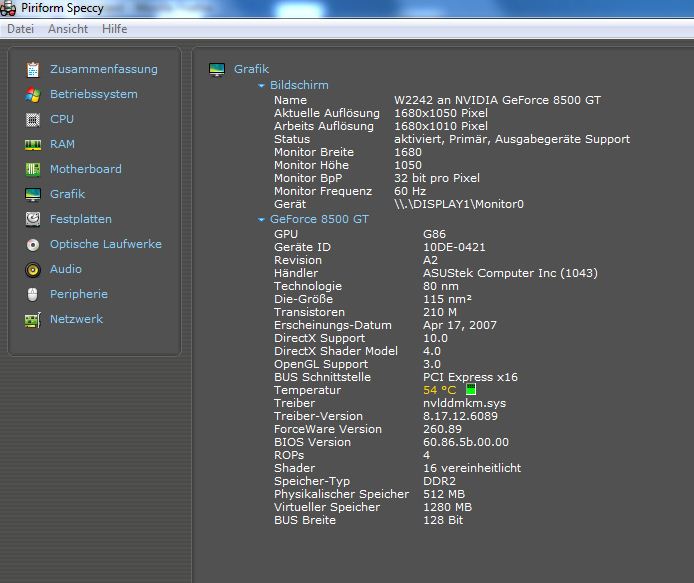Screen dimensions: 694x583
Task: Open the Hilfe menu
Action: pyautogui.click(x=115, y=29)
